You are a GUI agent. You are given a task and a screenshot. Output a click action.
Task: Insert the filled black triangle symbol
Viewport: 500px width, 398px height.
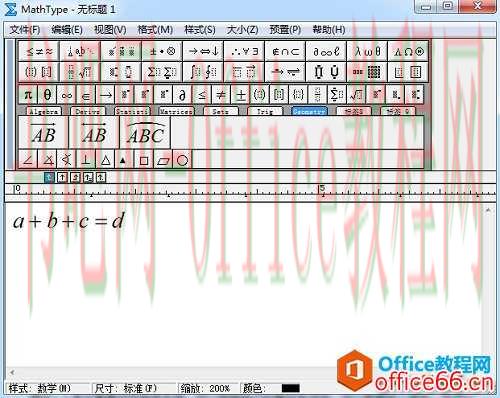click(x=123, y=160)
